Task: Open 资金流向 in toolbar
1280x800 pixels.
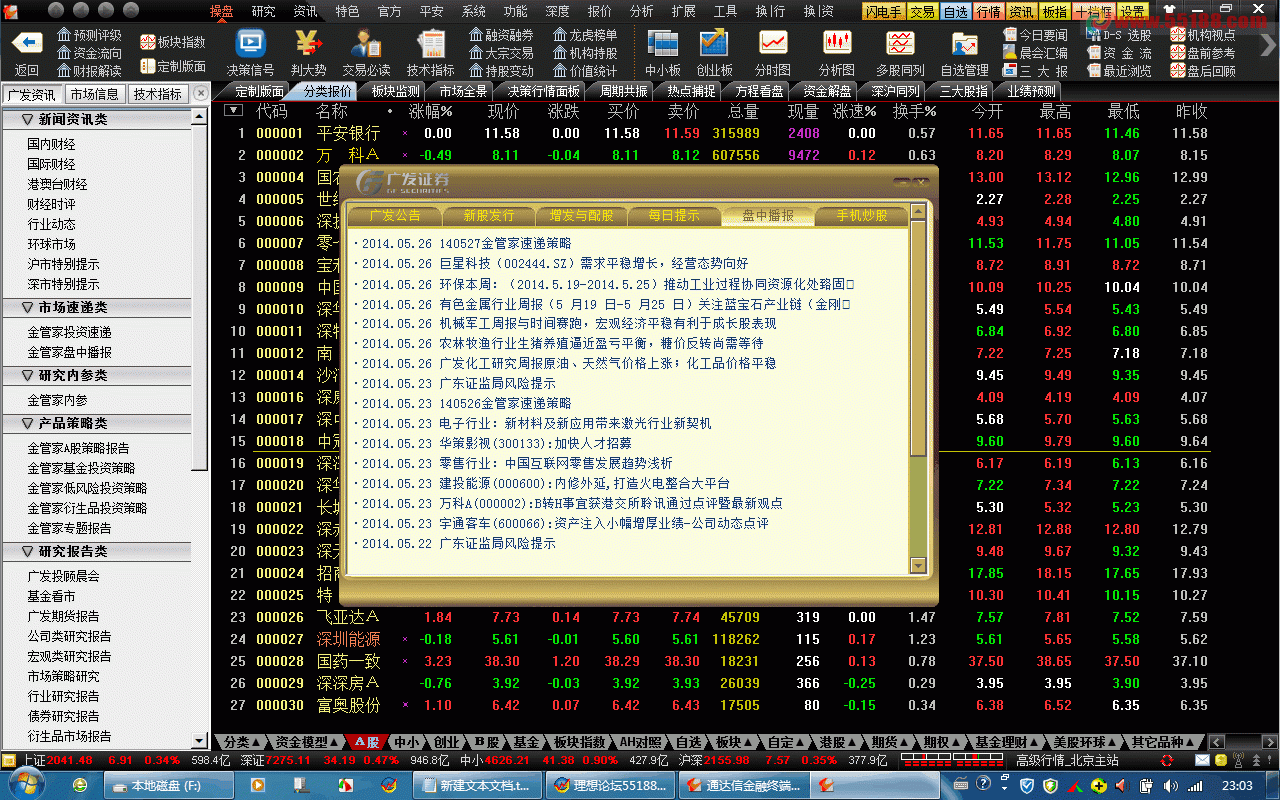Action: [x=89, y=53]
